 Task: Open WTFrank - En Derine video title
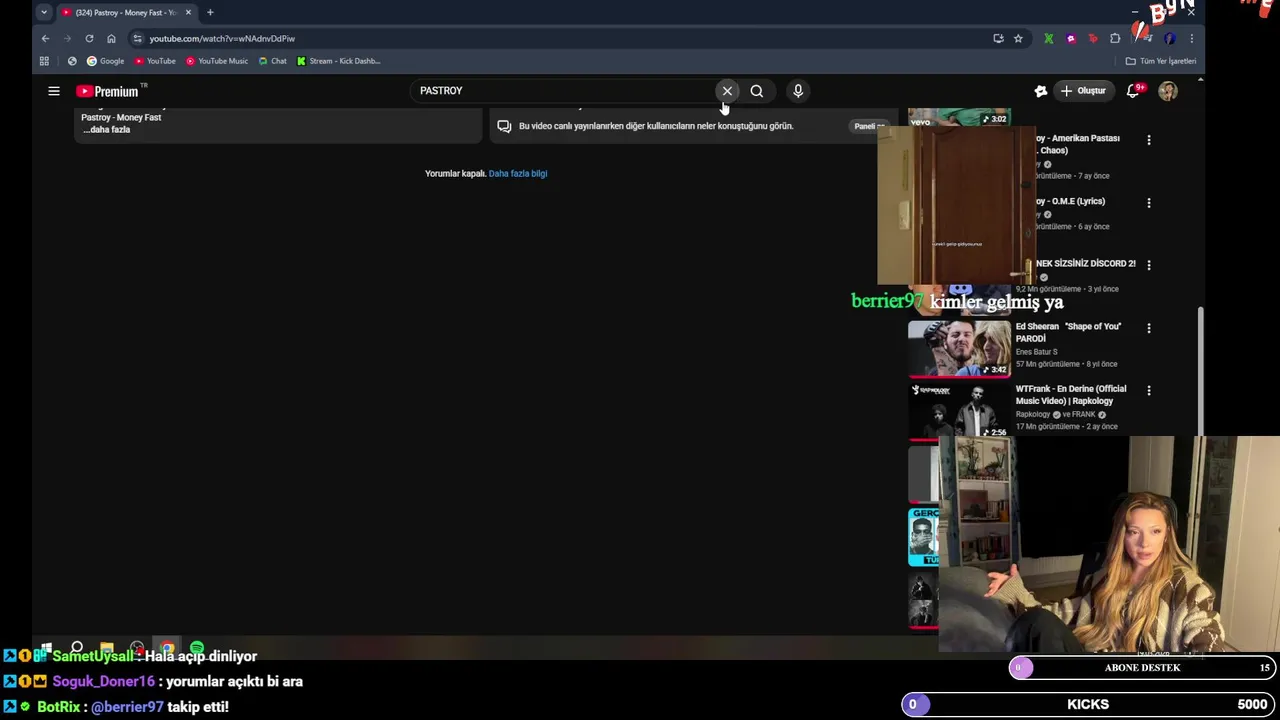click(x=1071, y=395)
